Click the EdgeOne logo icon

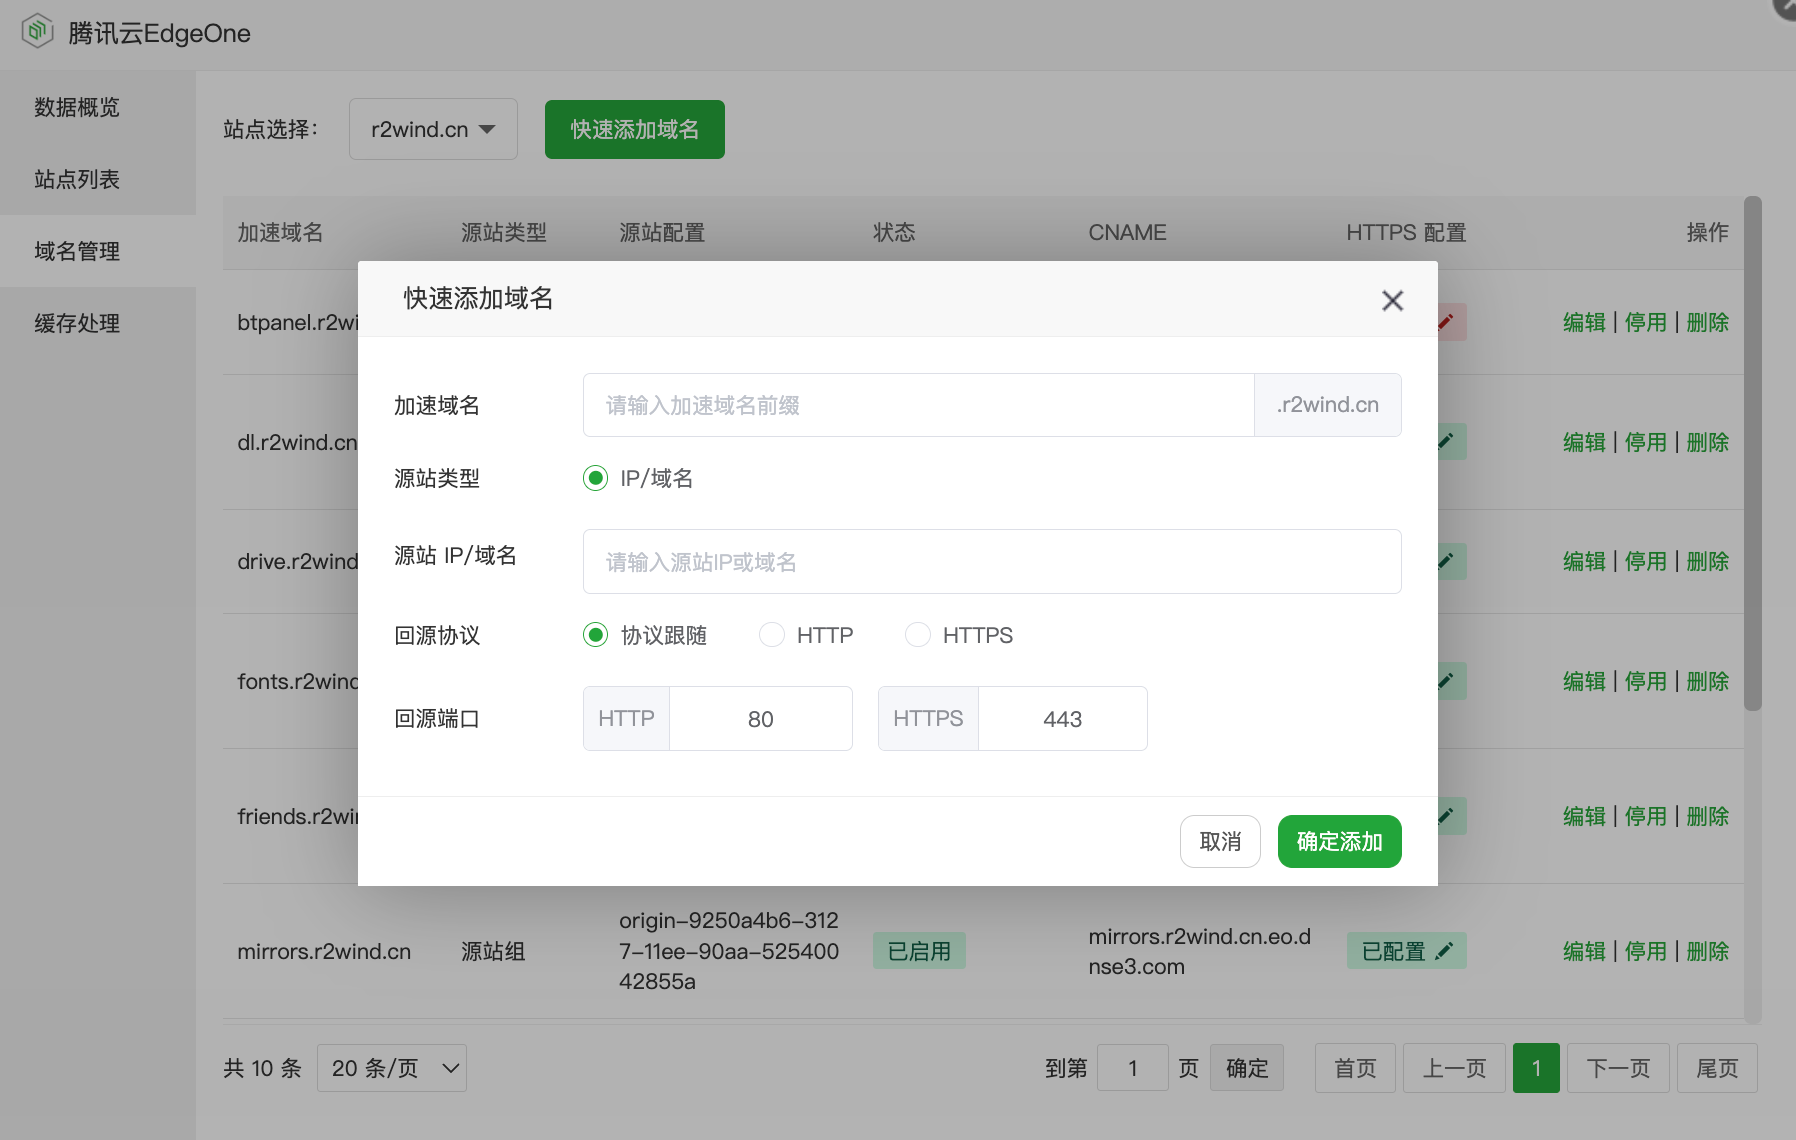37,31
